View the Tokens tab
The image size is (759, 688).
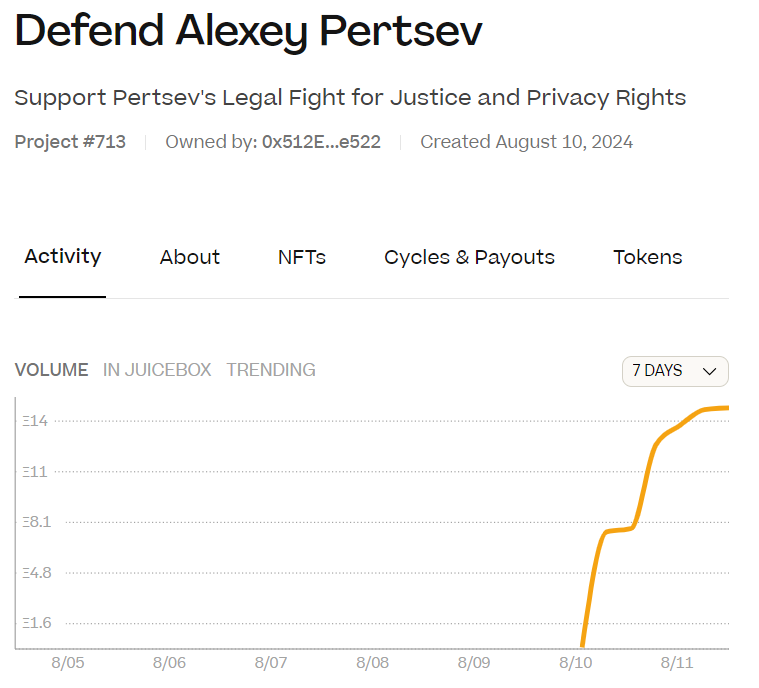click(648, 257)
